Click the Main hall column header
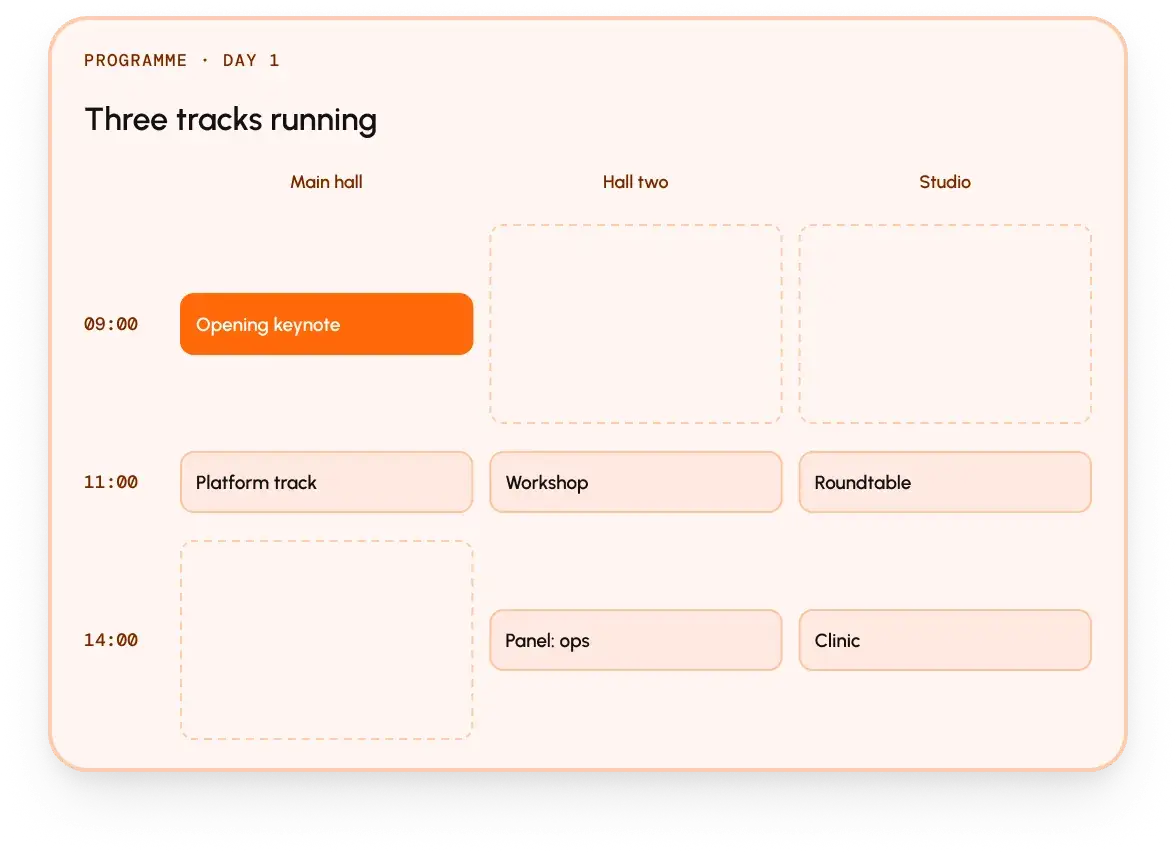1176x852 pixels. (x=326, y=182)
